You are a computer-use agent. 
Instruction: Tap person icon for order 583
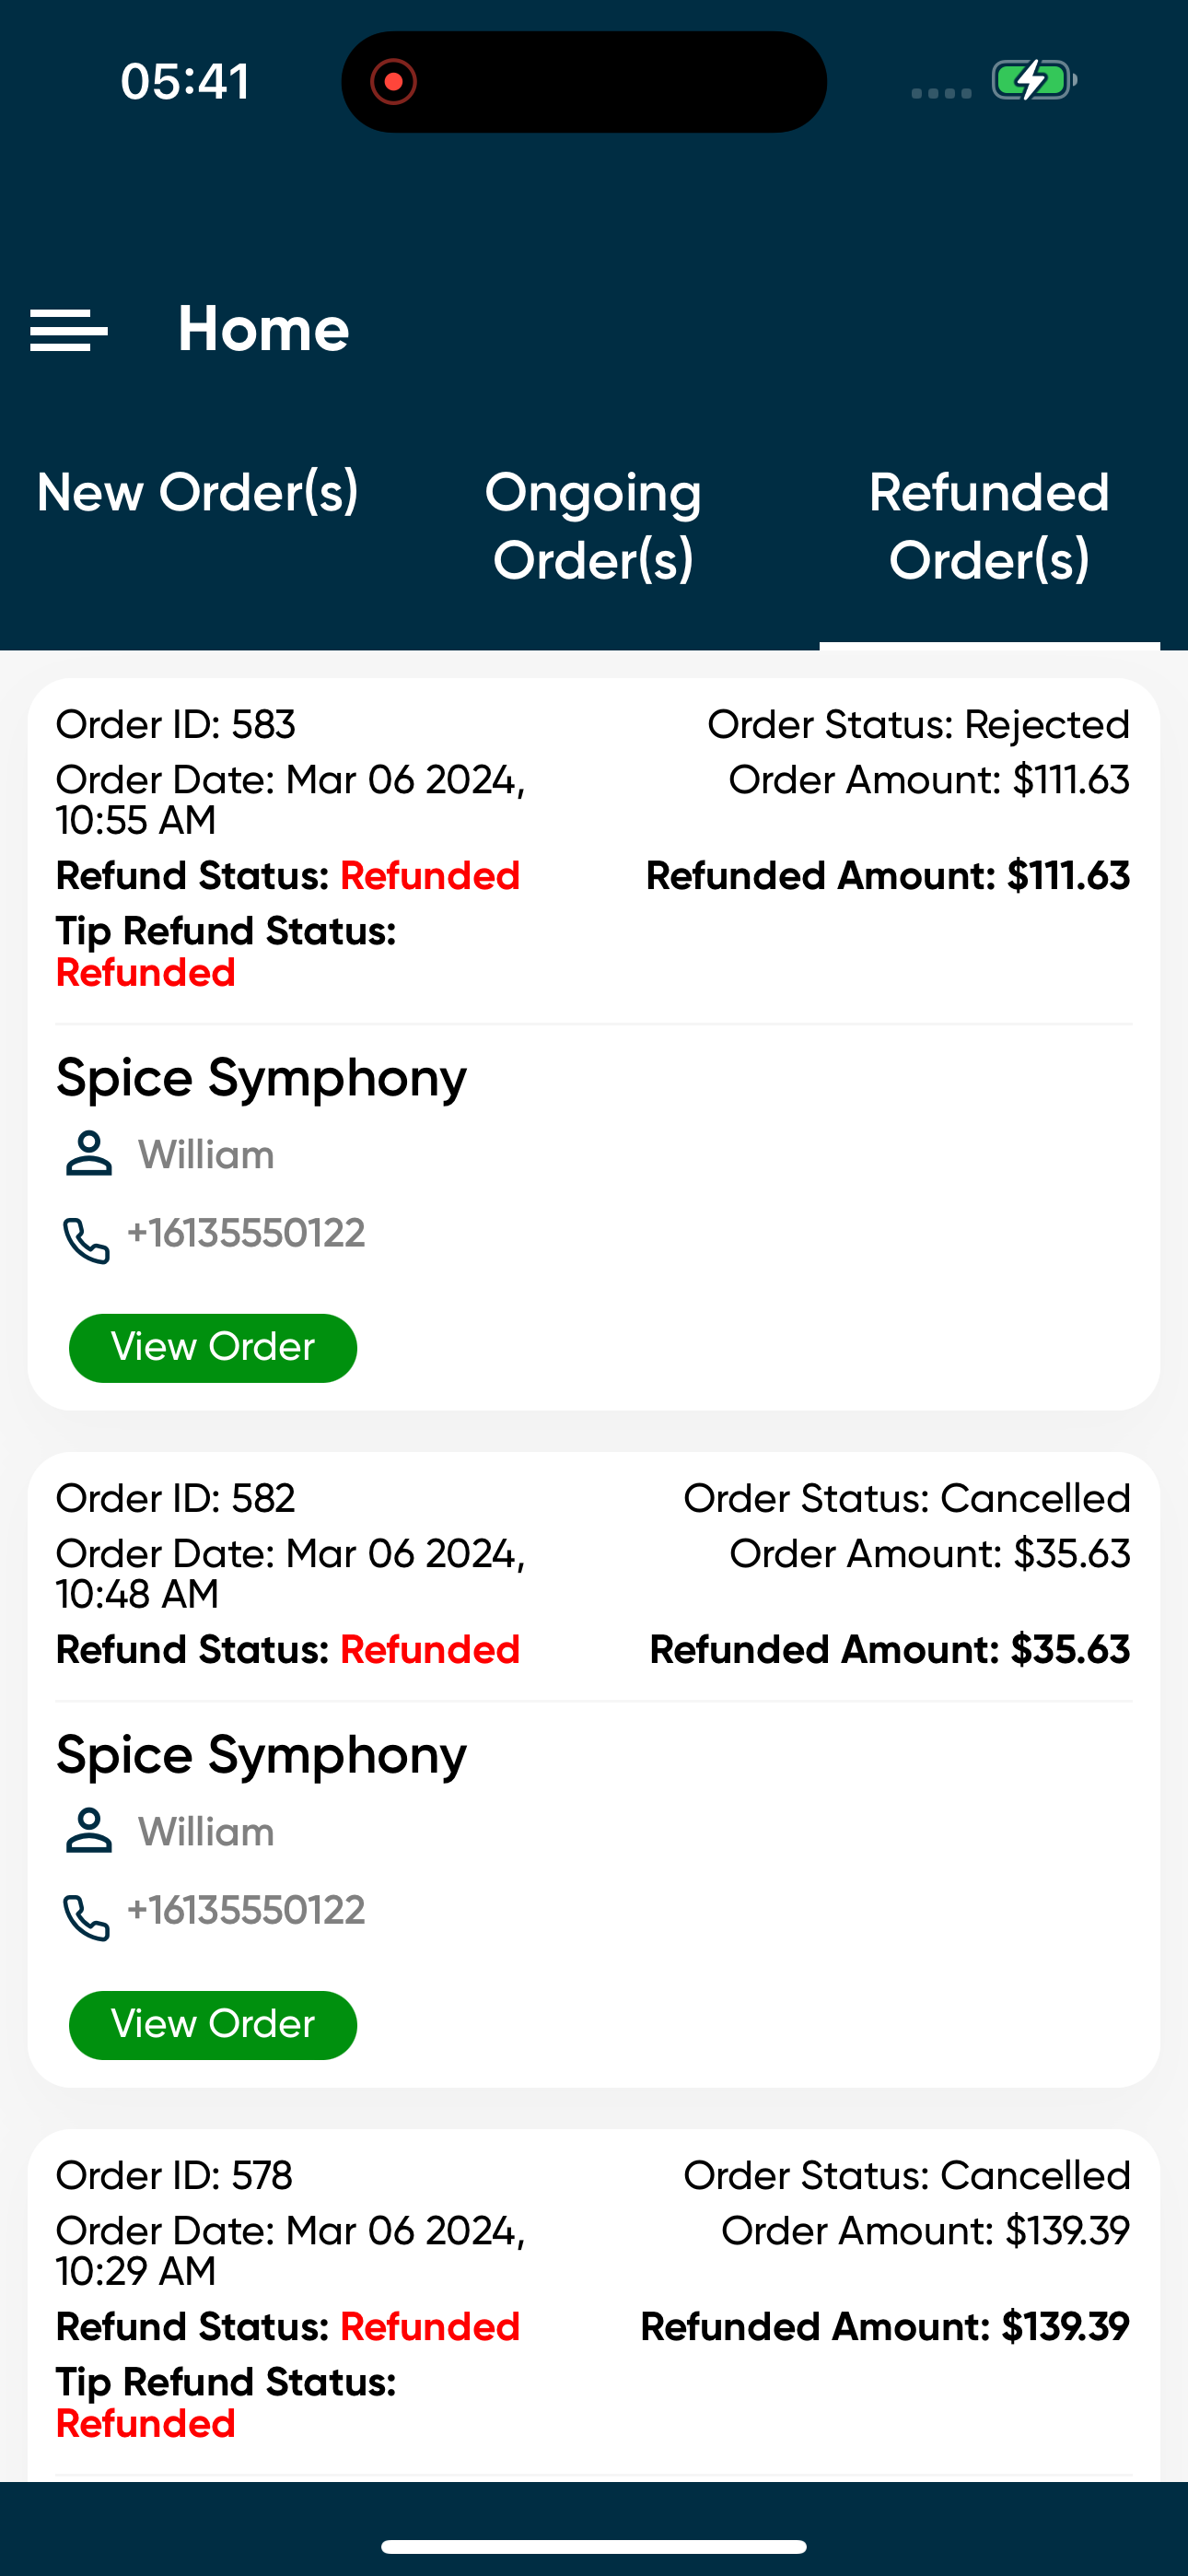coord(89,1154)
